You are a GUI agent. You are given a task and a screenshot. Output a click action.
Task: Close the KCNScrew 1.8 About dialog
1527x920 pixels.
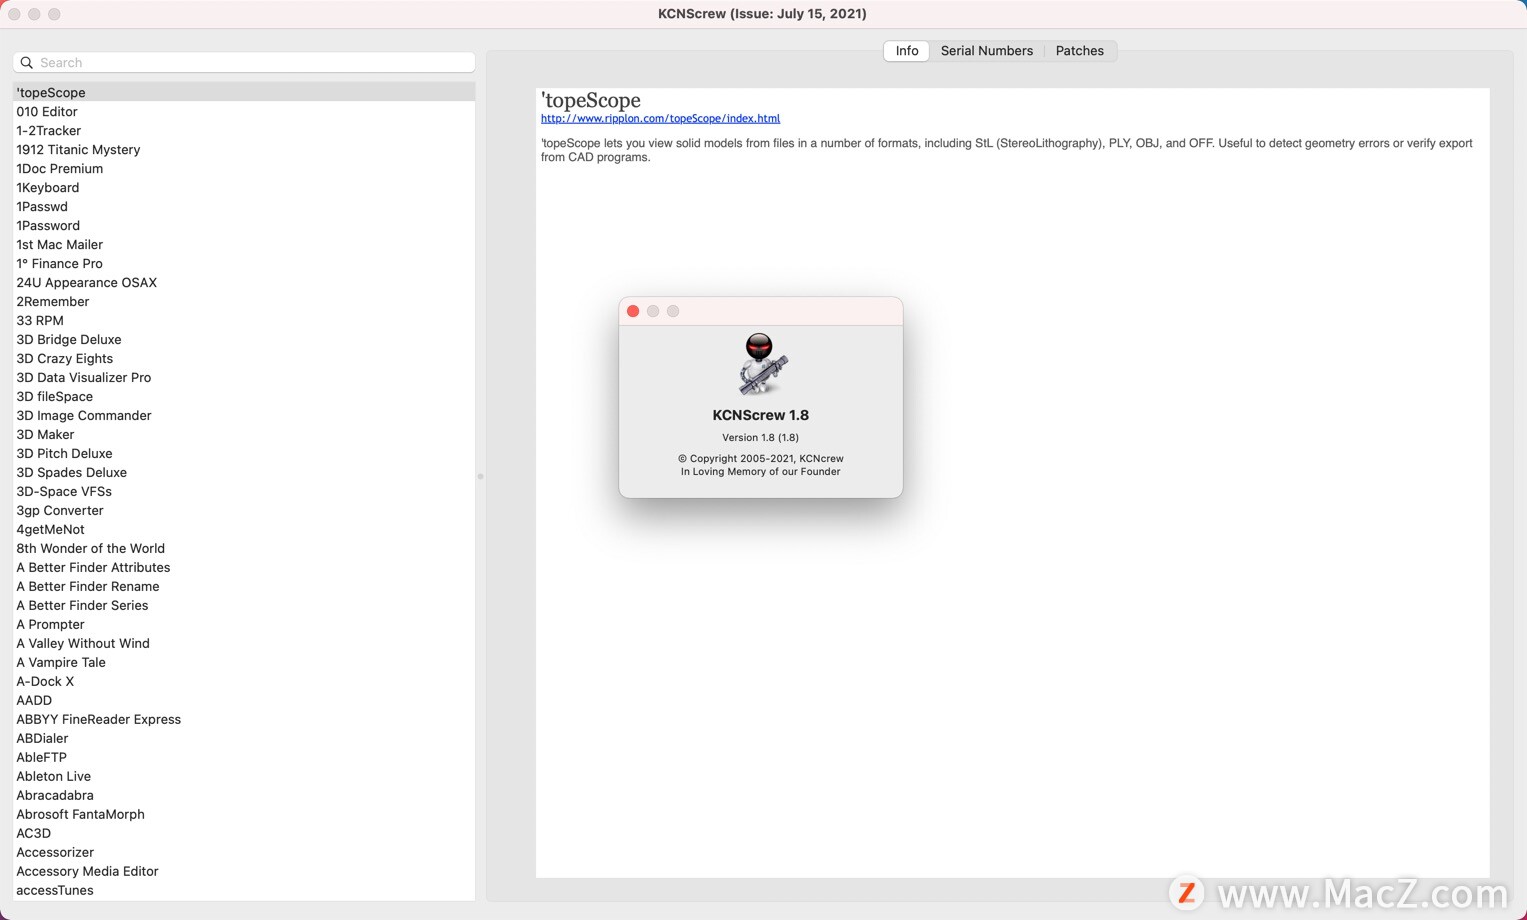pyautogui.click(x=633, y=311)
